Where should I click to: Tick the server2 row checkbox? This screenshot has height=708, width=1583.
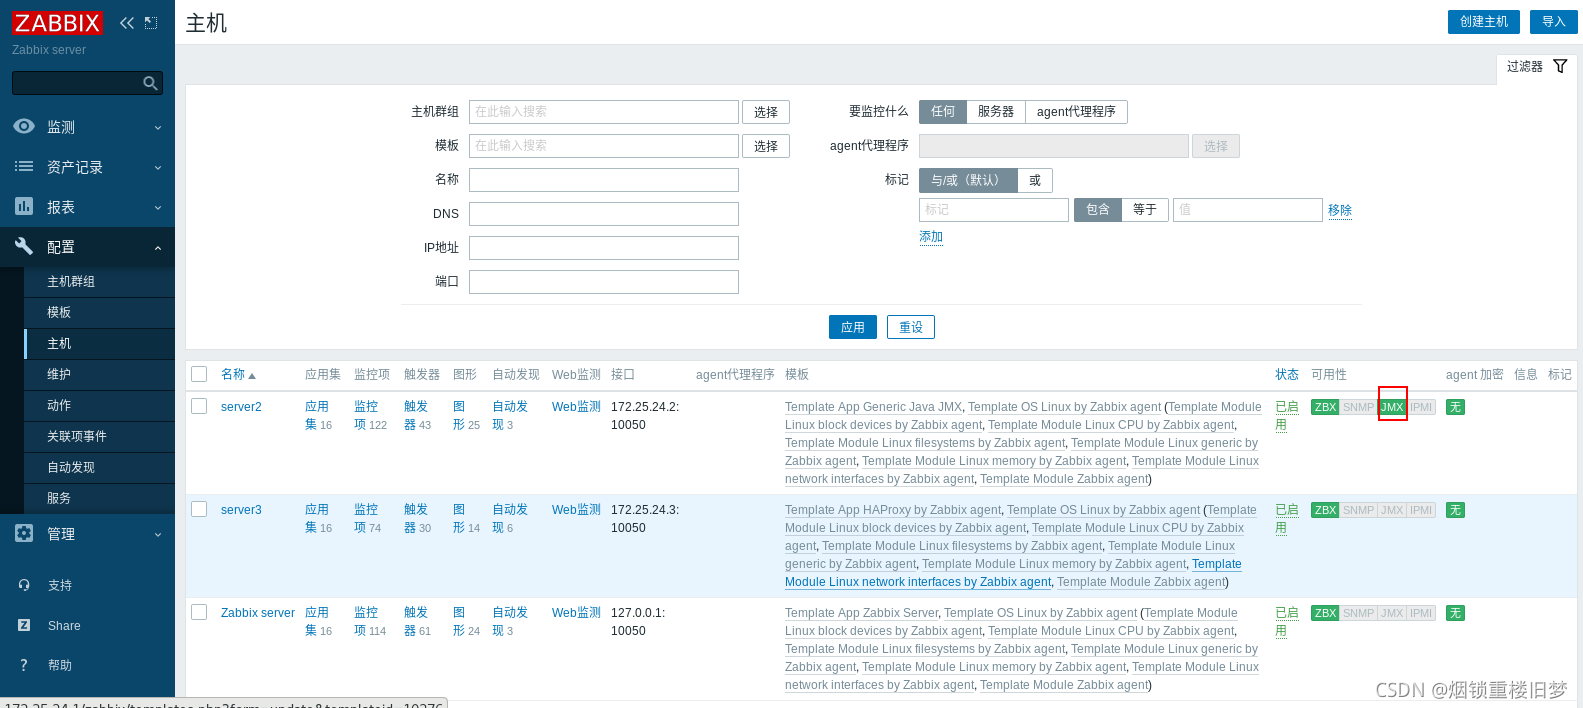199,406
